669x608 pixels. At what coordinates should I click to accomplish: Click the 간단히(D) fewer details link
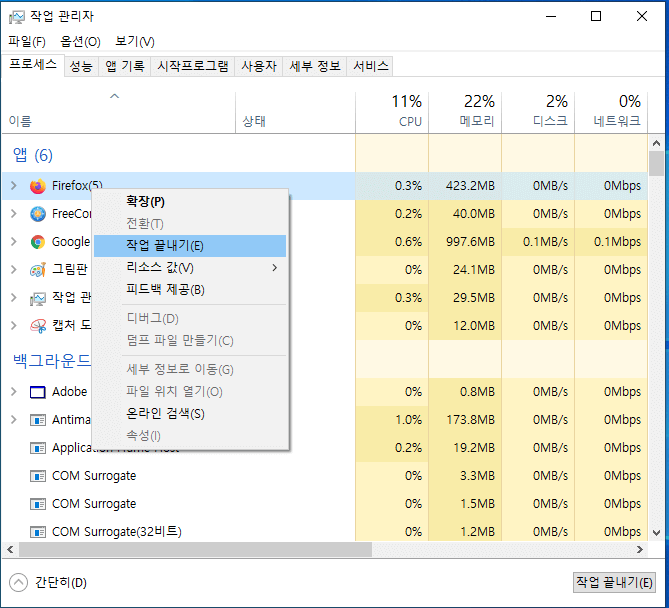click(x=61, y=583)
